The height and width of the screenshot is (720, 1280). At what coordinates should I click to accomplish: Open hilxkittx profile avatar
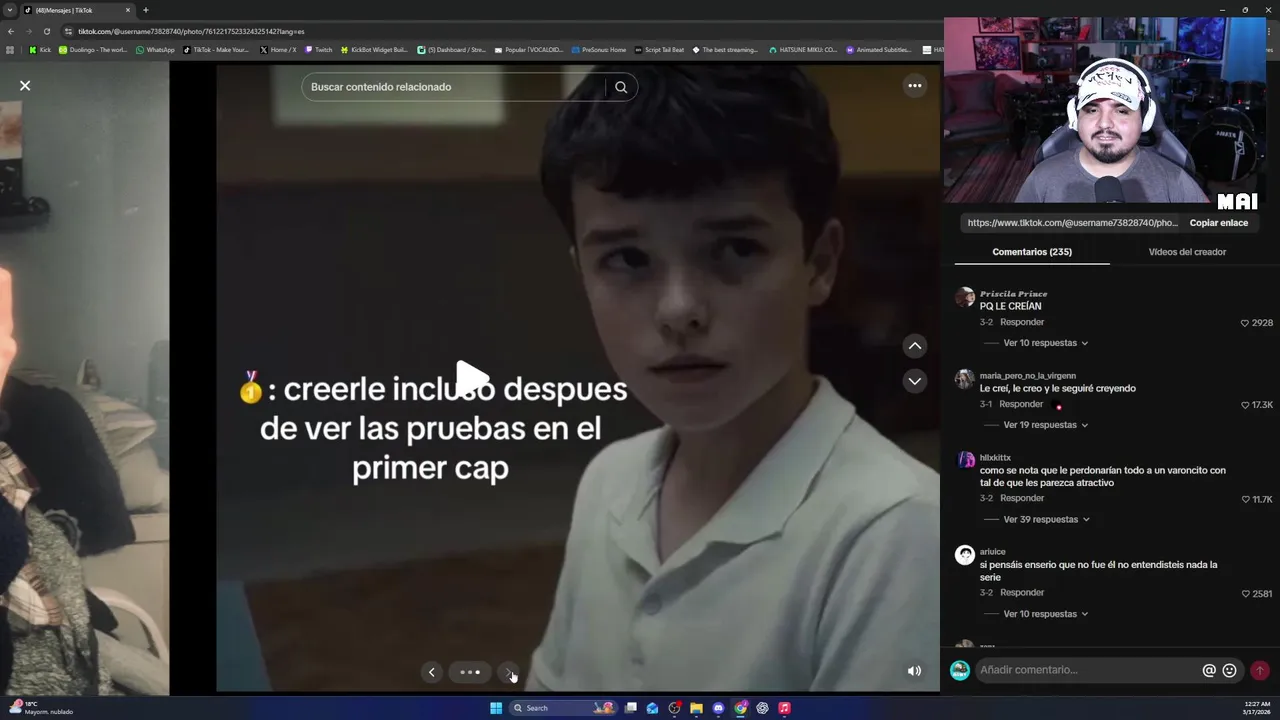click(965, 460)
